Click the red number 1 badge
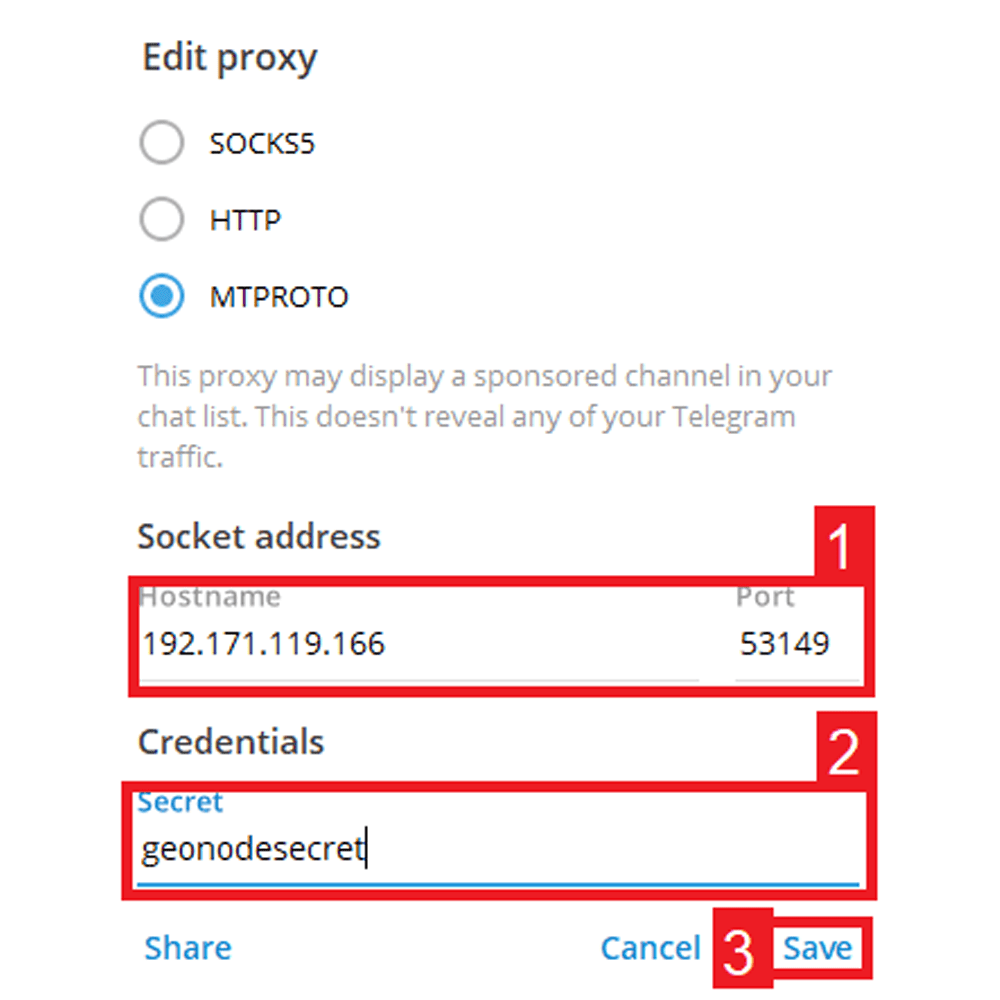1000x1000 pixels. pos(840,546)
